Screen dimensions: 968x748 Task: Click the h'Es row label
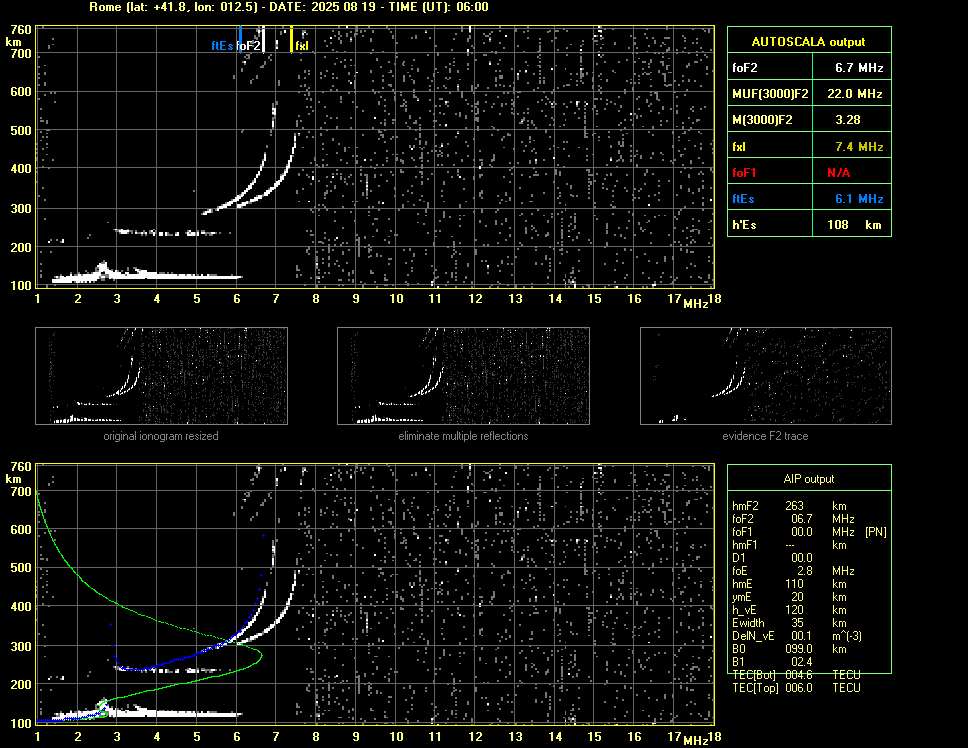[744, 225]
